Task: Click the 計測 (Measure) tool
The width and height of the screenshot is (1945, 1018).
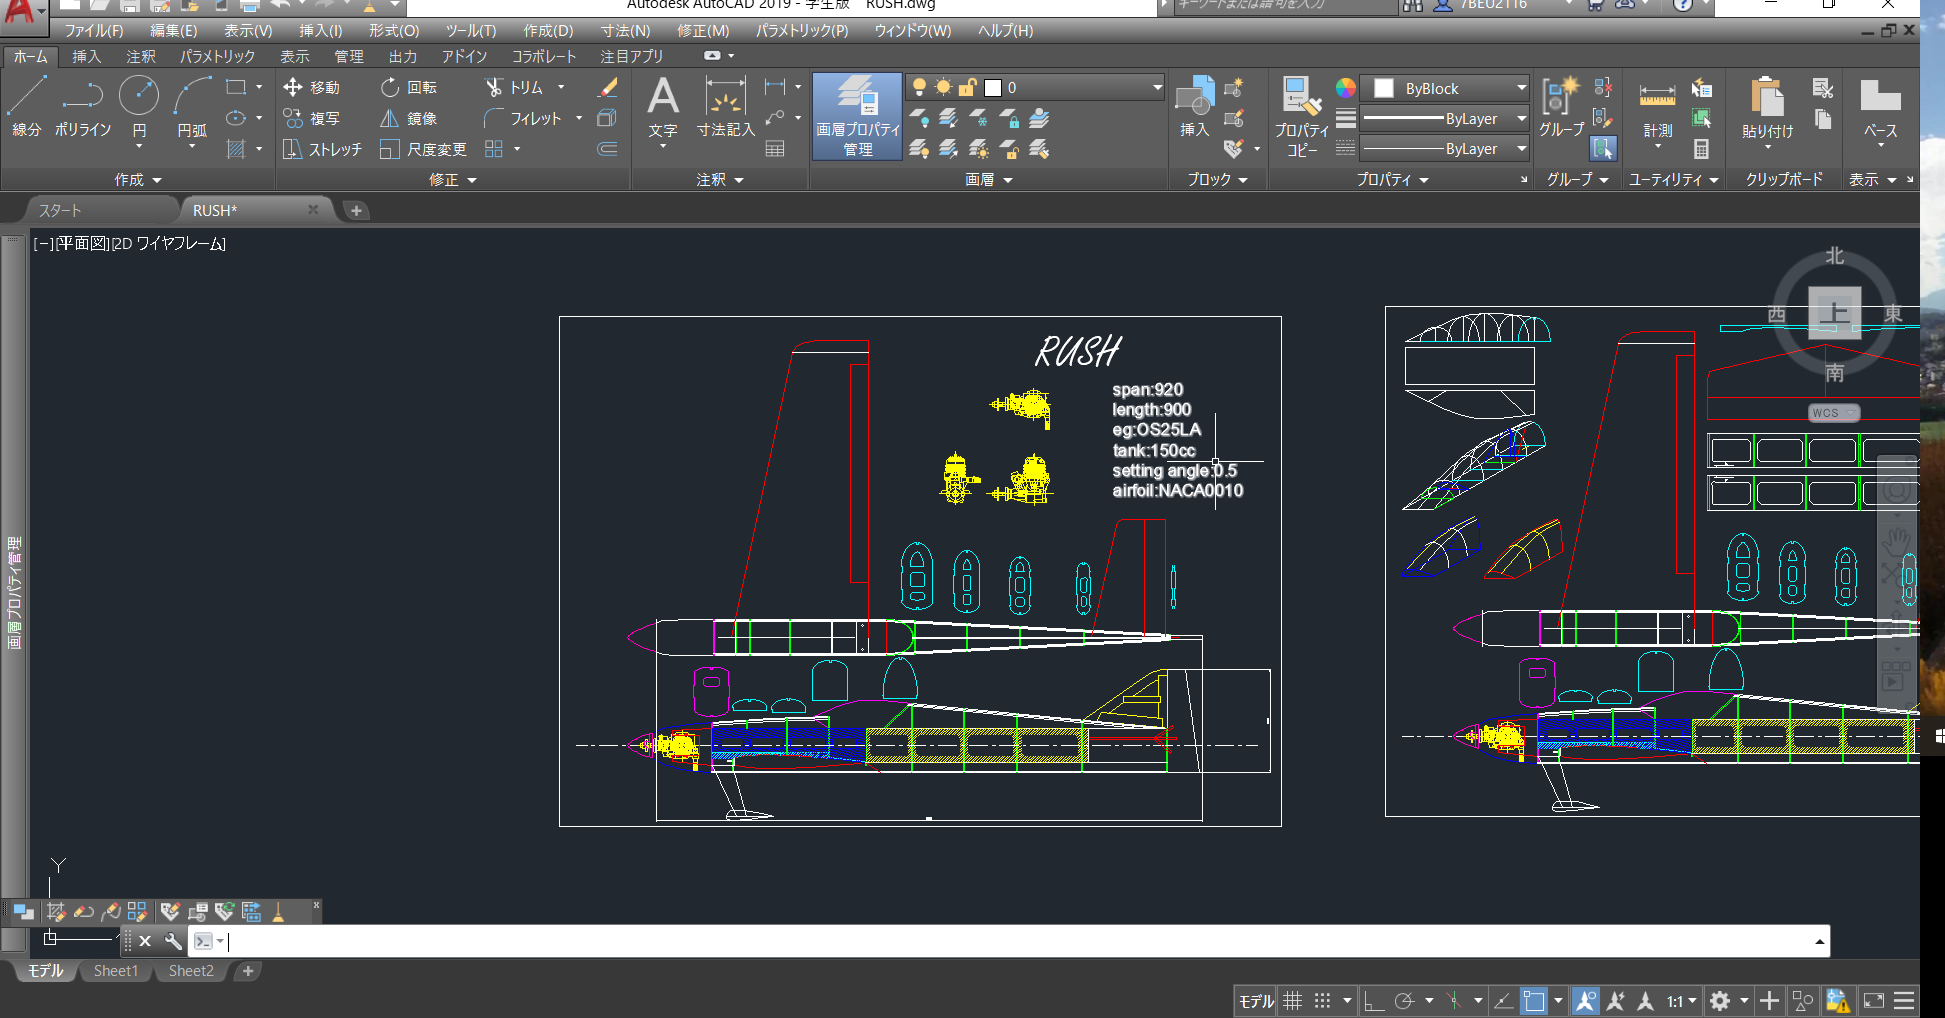Action: pos(1657,108)
